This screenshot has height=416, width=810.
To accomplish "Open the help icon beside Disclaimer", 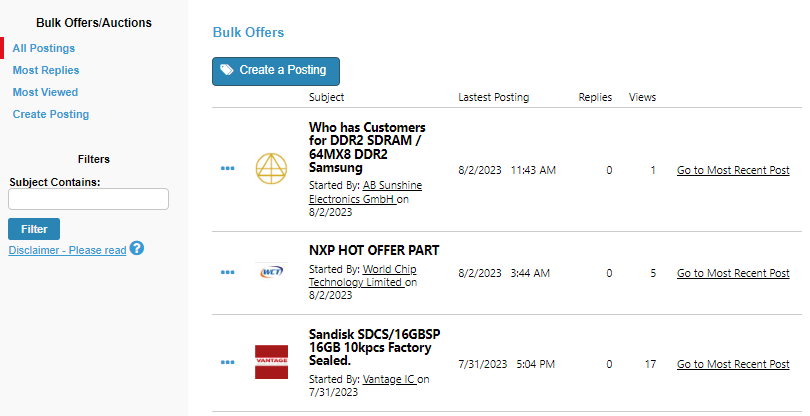I will coord(137,248).
